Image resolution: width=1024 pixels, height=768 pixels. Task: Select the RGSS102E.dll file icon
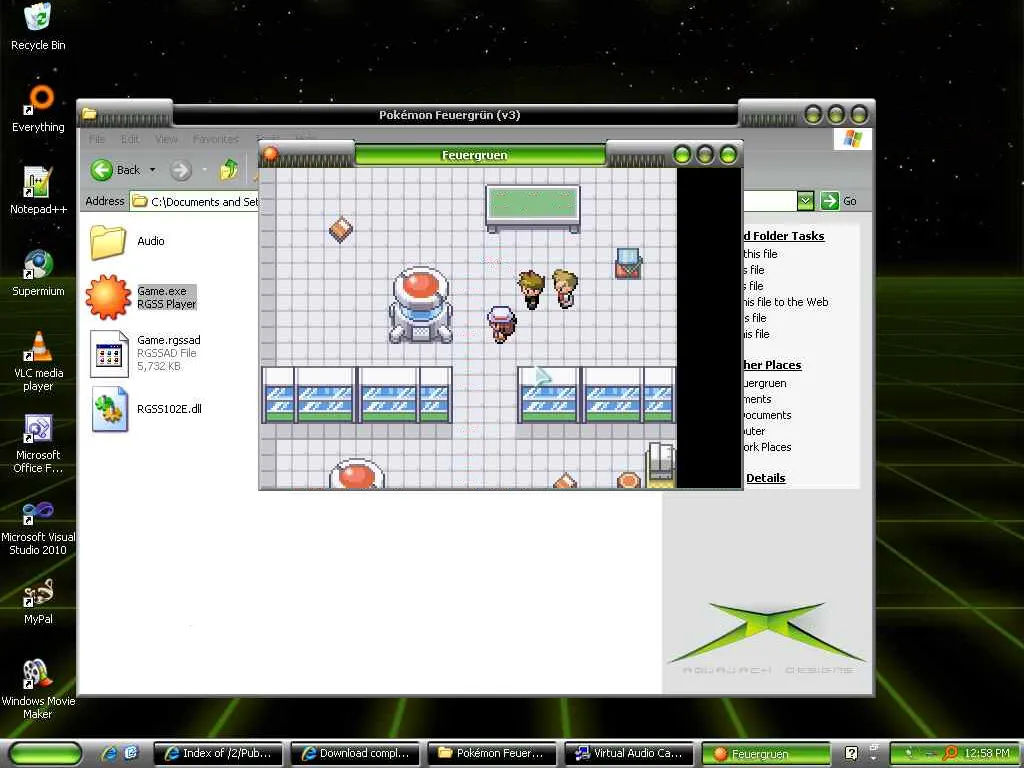click(x=109, y=409)
